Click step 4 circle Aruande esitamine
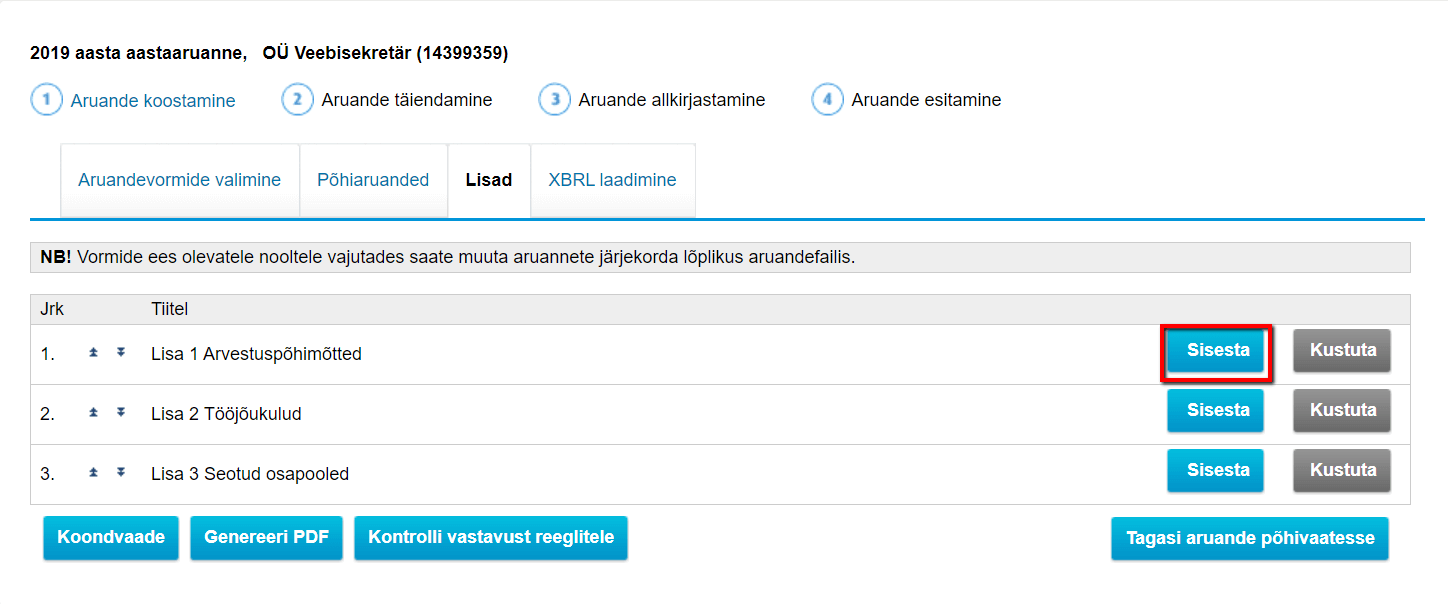Screen dimensions: 1448x604 pyautogui.click(x=828, y=100)
